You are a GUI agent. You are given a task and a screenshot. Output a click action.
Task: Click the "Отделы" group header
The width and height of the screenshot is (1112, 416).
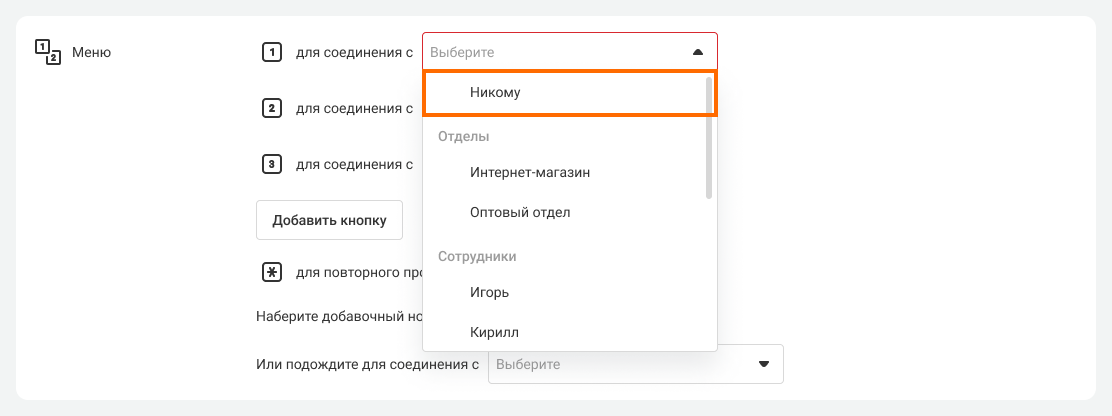coord(463,136)
